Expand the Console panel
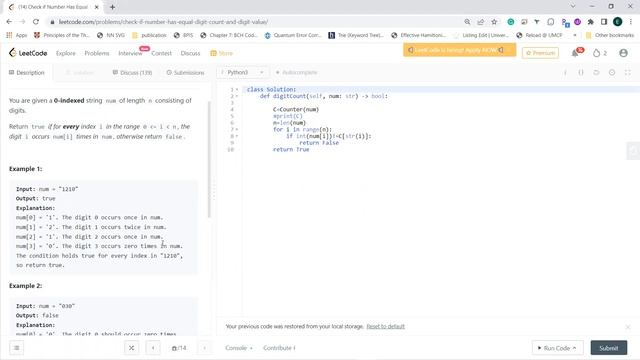640x360 pixels. pyautogui.click(x=239, y=348)
